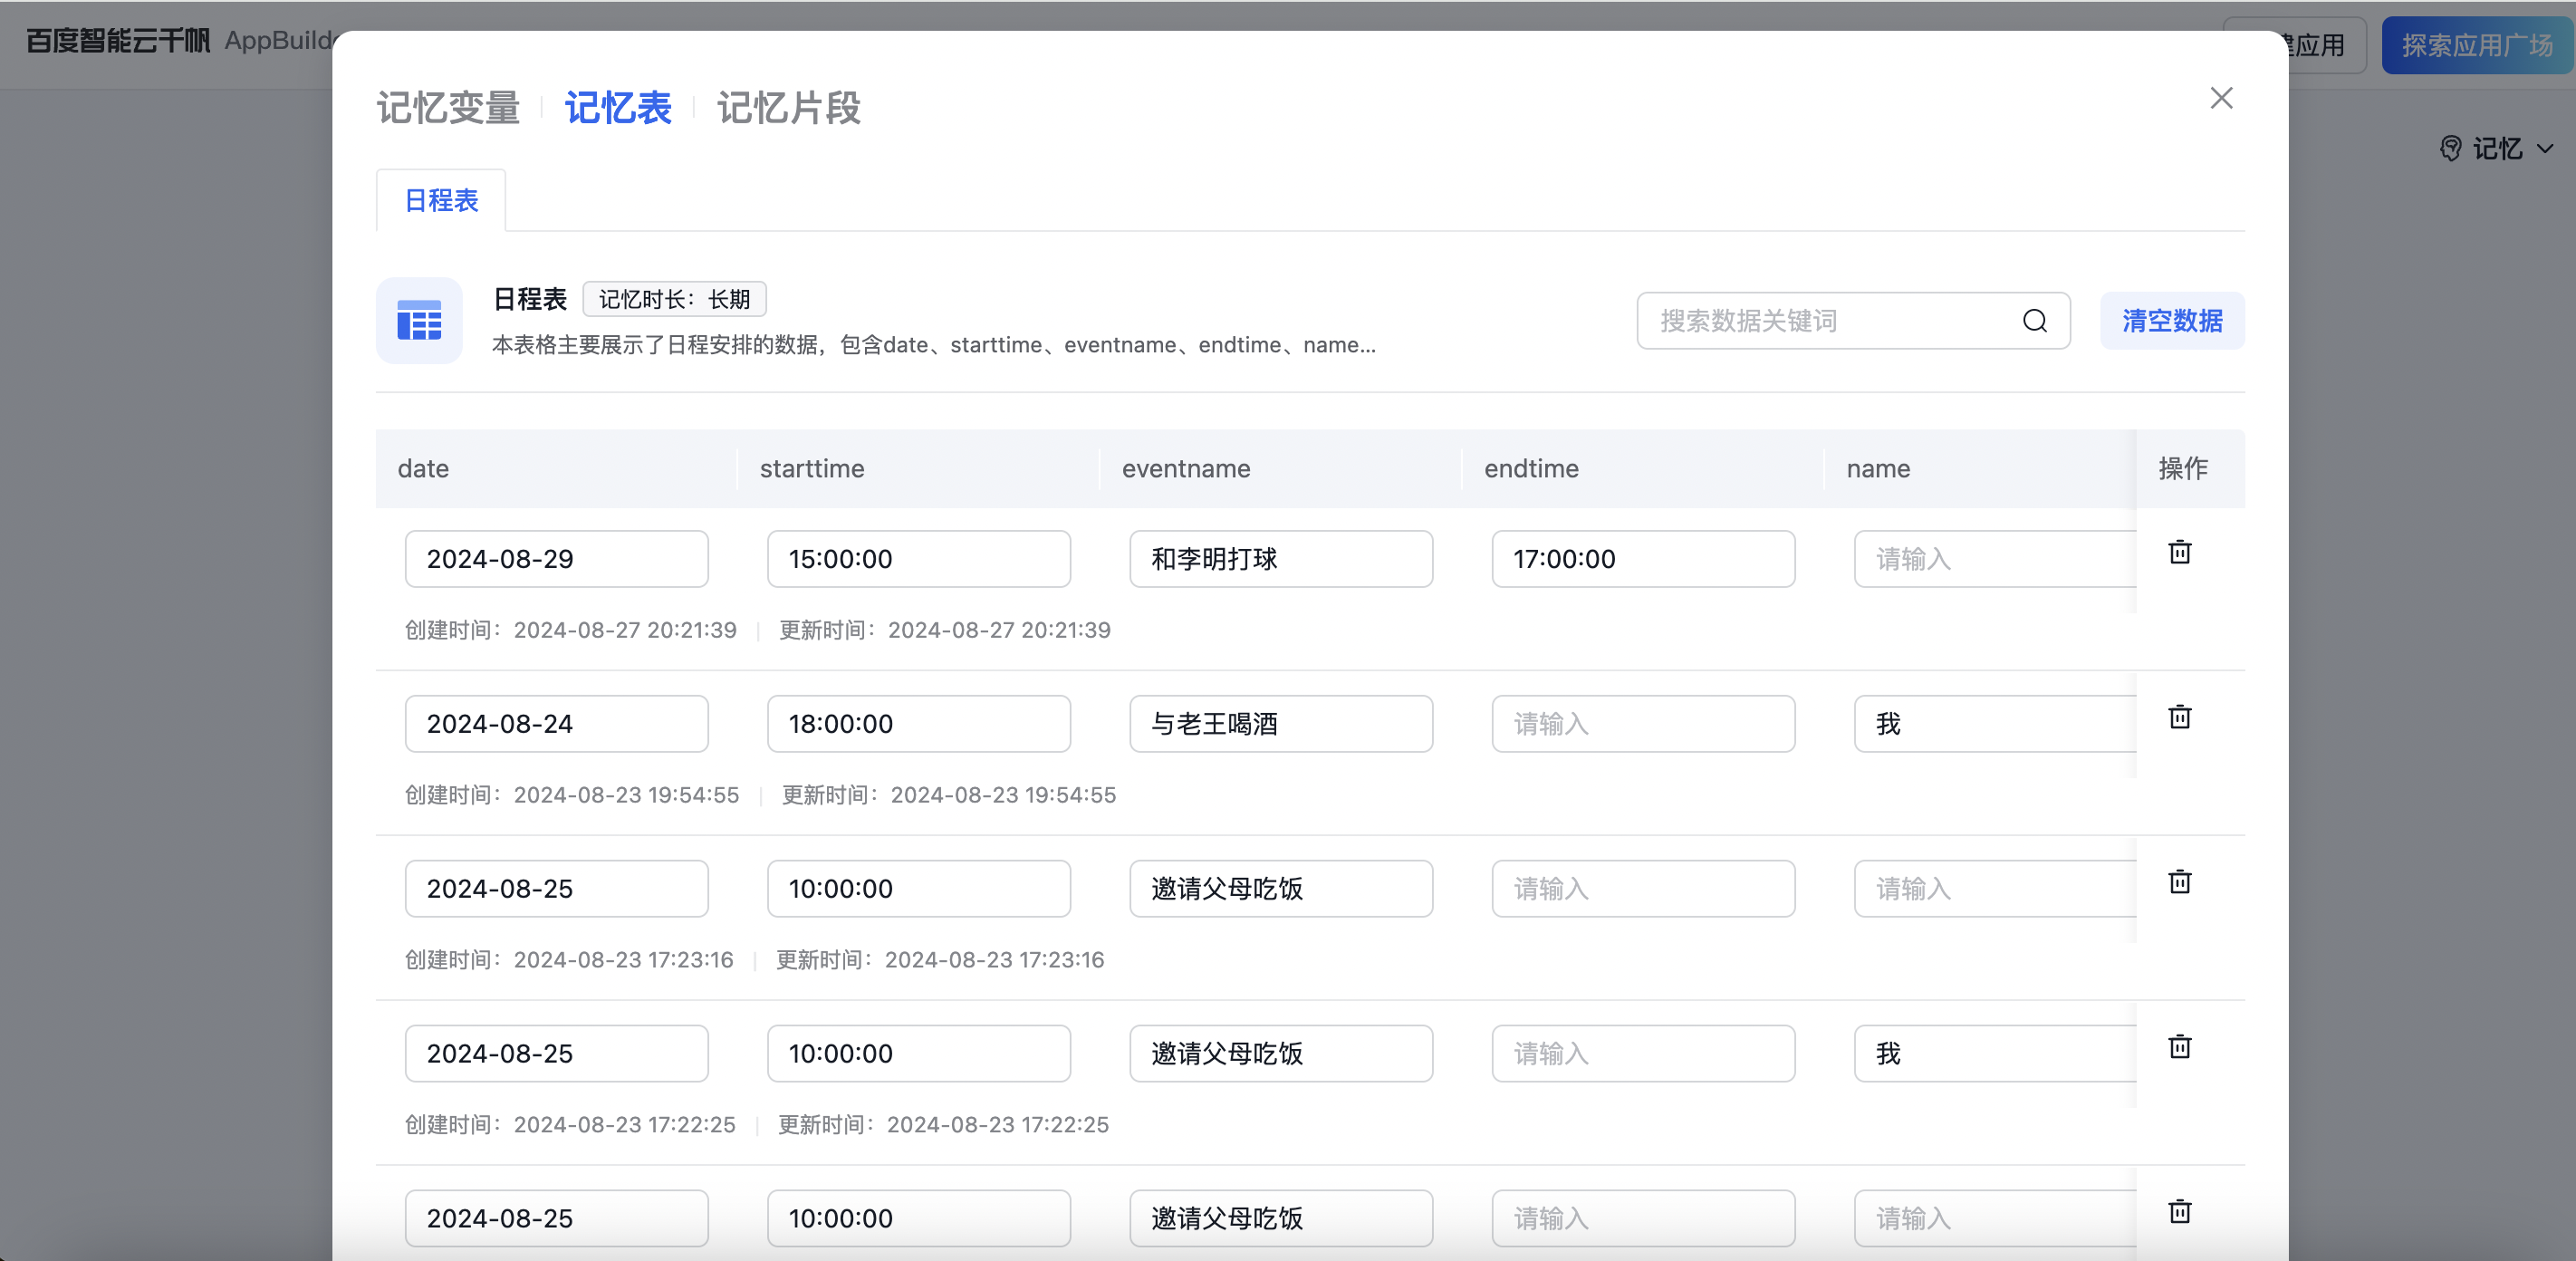2576x1261 pixels.
Task: Delete the last visible 邀请父母吃饭 row
Action: [2179, 1212]
